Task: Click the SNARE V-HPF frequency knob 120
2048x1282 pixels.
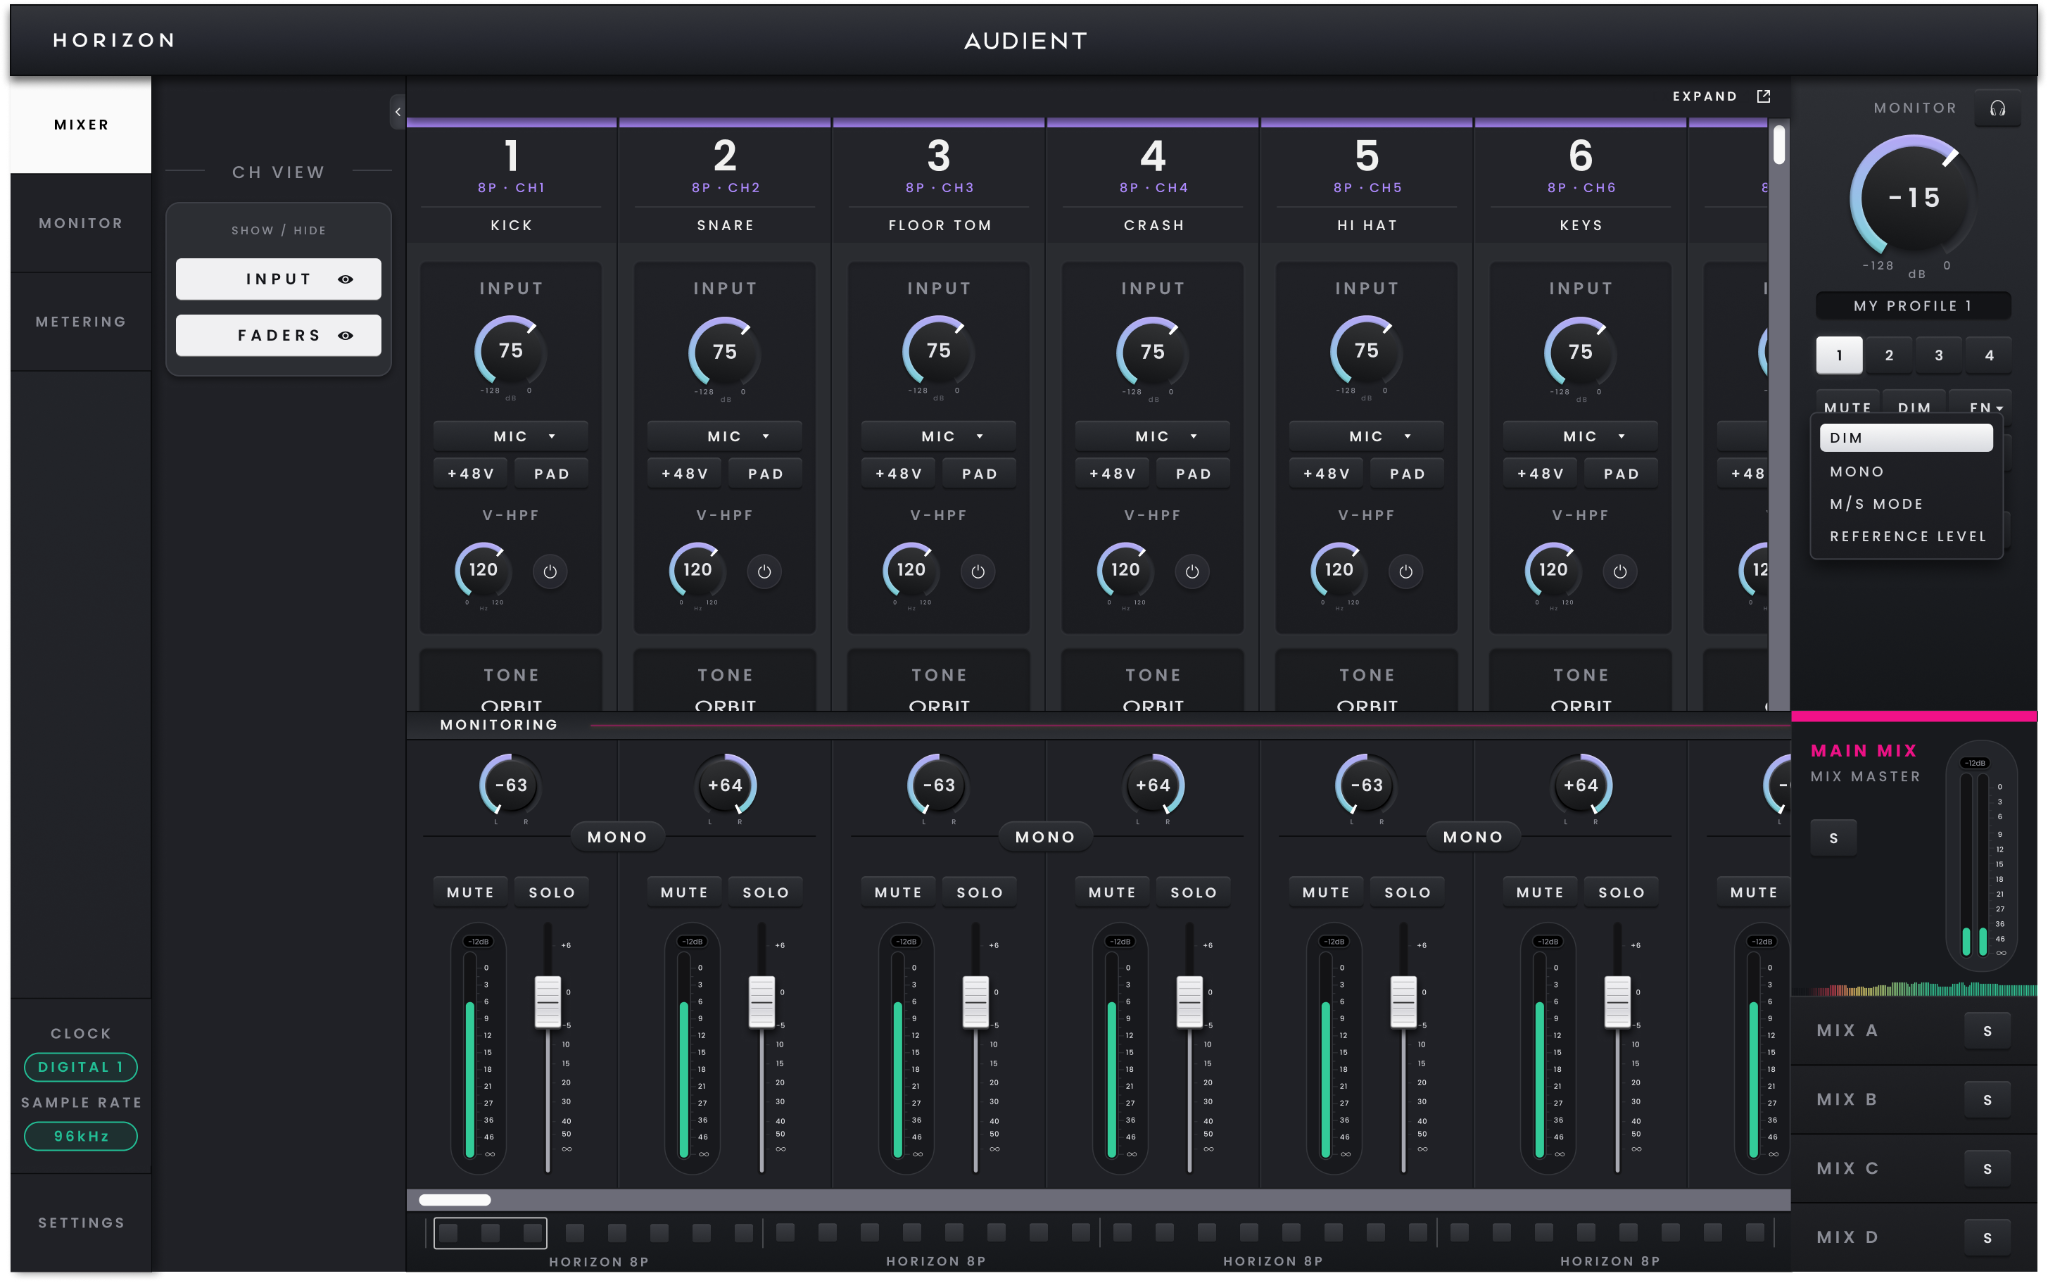Action: [697, 570]
